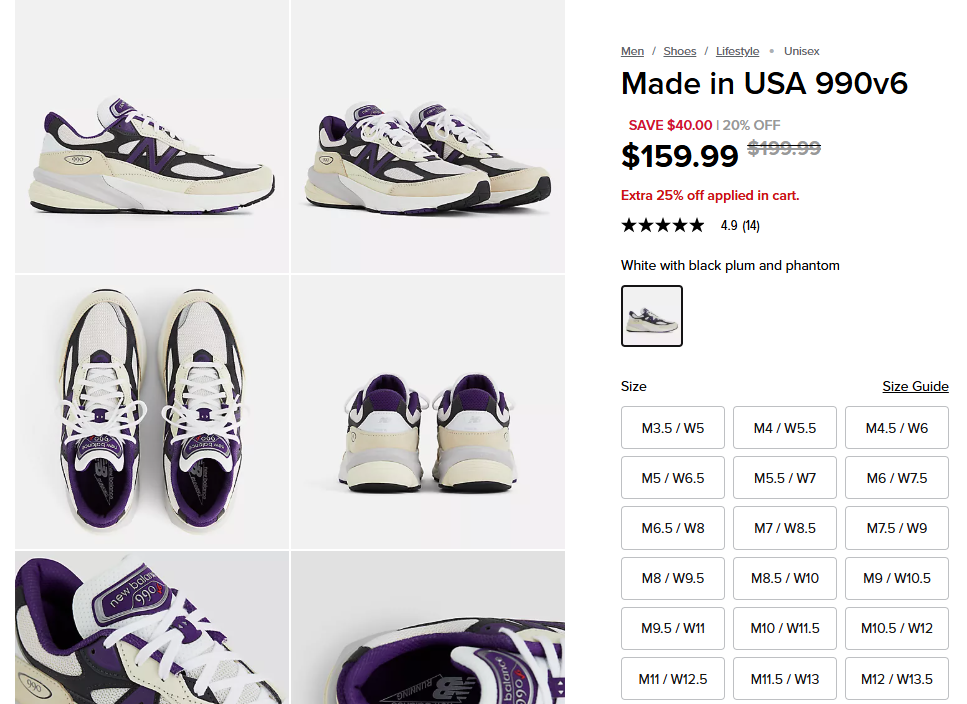967x704 pixels.
Task: View the rear heel shoe photo
Action: point(428,411)
